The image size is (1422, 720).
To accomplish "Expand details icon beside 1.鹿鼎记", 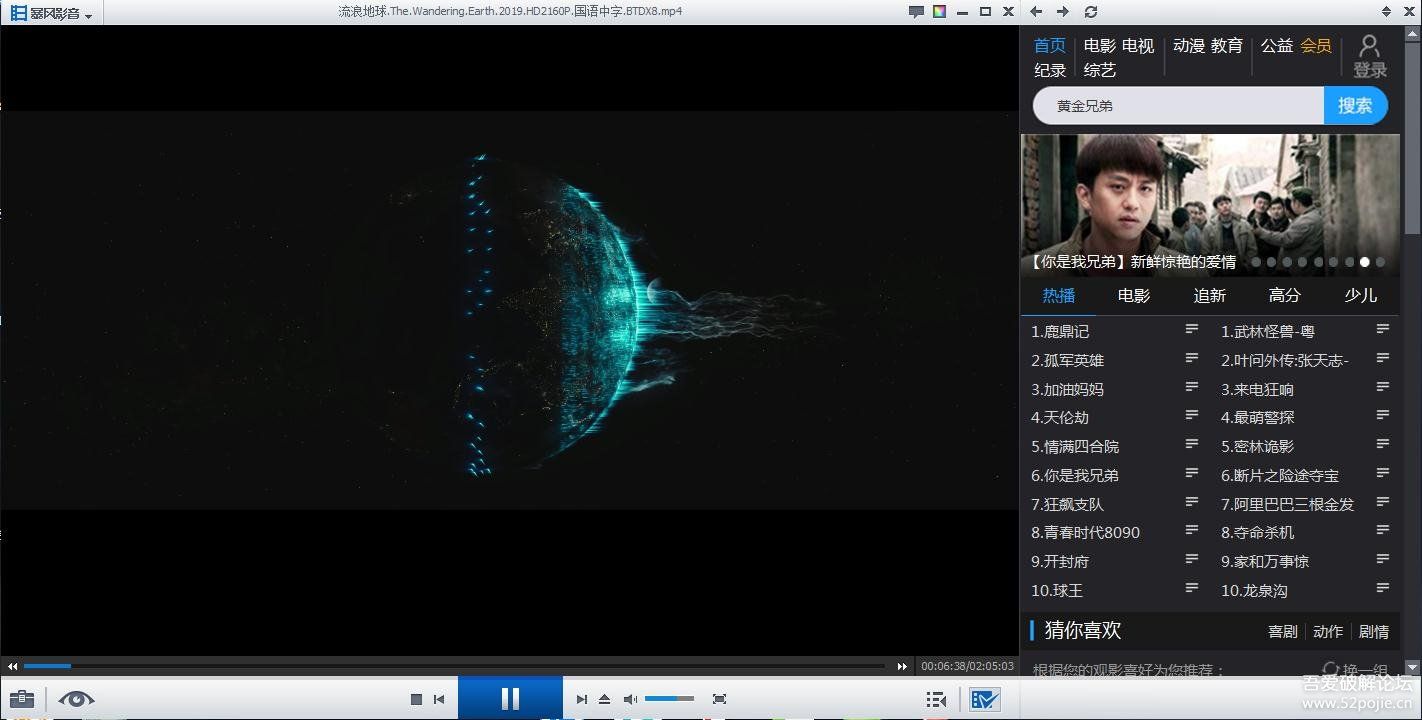I will [x=1192, y=329].
